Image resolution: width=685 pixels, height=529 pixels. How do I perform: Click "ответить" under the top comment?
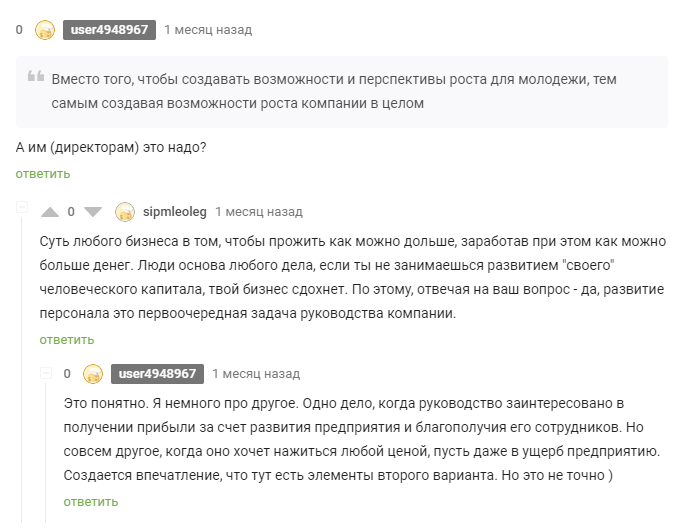[x=43, y=174]
